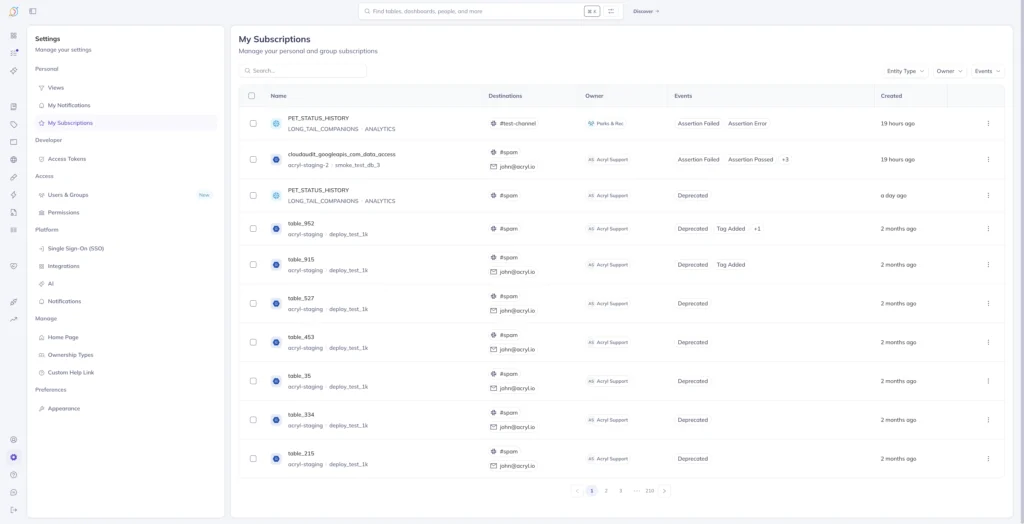Screen dimensions: 1024x524
Task: Open the user profile icon in left rail
Action: coord(14,440)
